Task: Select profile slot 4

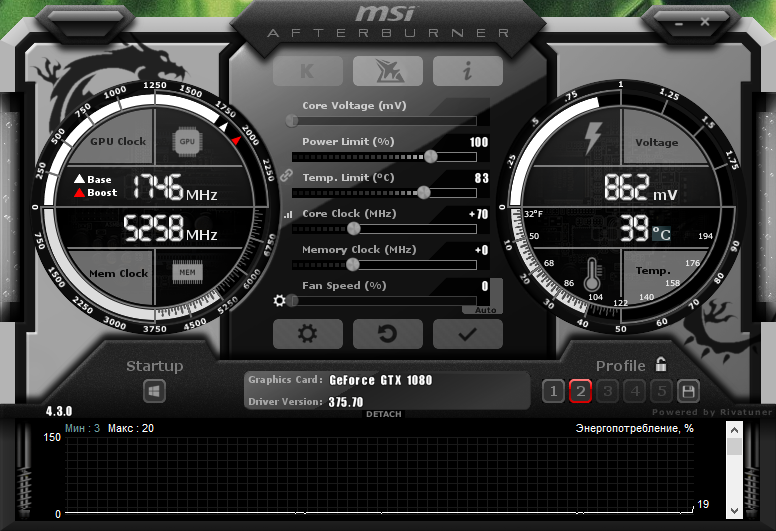Action: point(635,391)
